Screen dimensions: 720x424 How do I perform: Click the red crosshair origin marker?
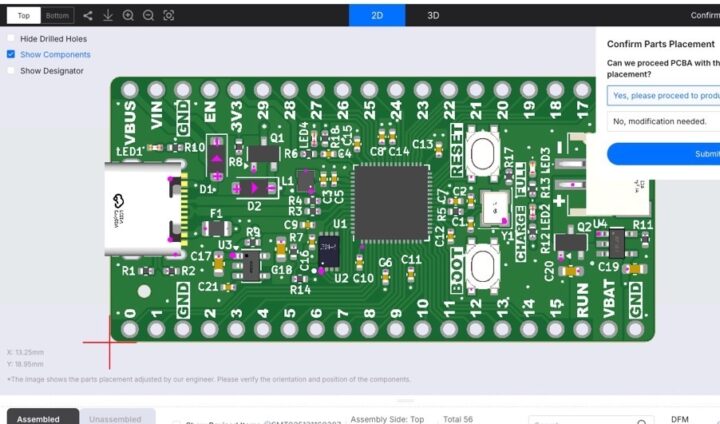pos(110,341)
